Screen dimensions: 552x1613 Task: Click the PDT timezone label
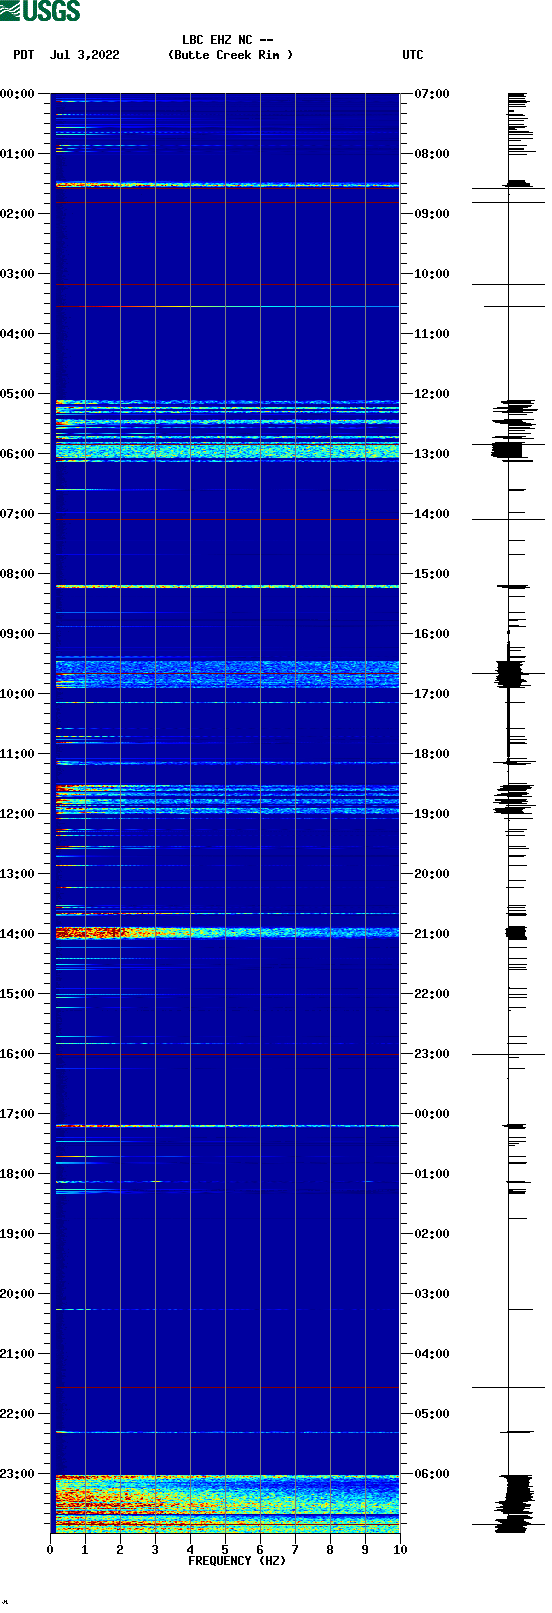(x=24, y=55)
